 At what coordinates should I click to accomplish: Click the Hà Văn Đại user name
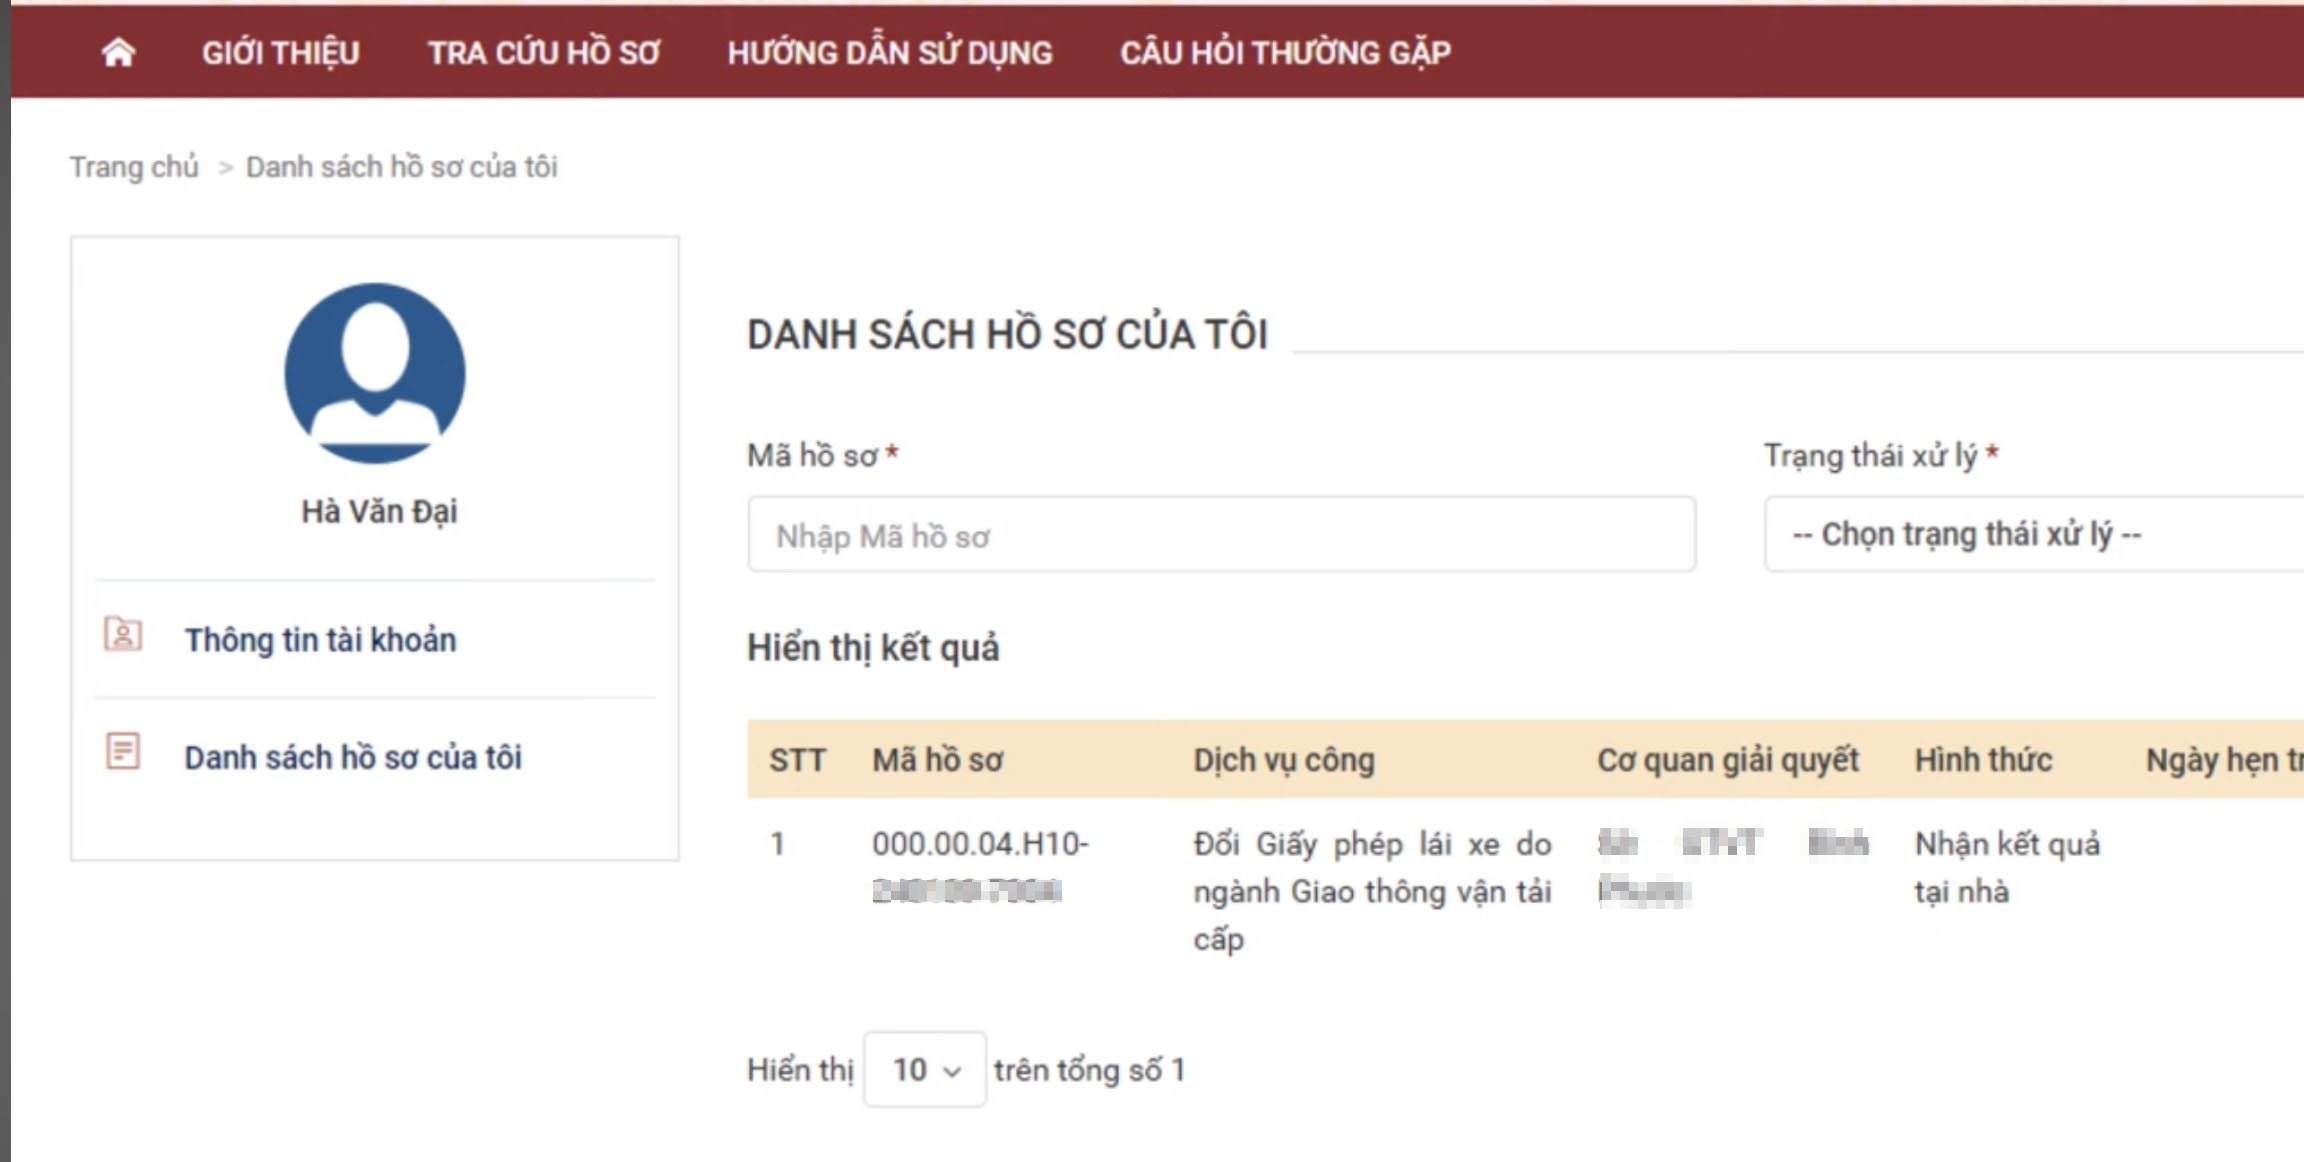click(379, 512)
